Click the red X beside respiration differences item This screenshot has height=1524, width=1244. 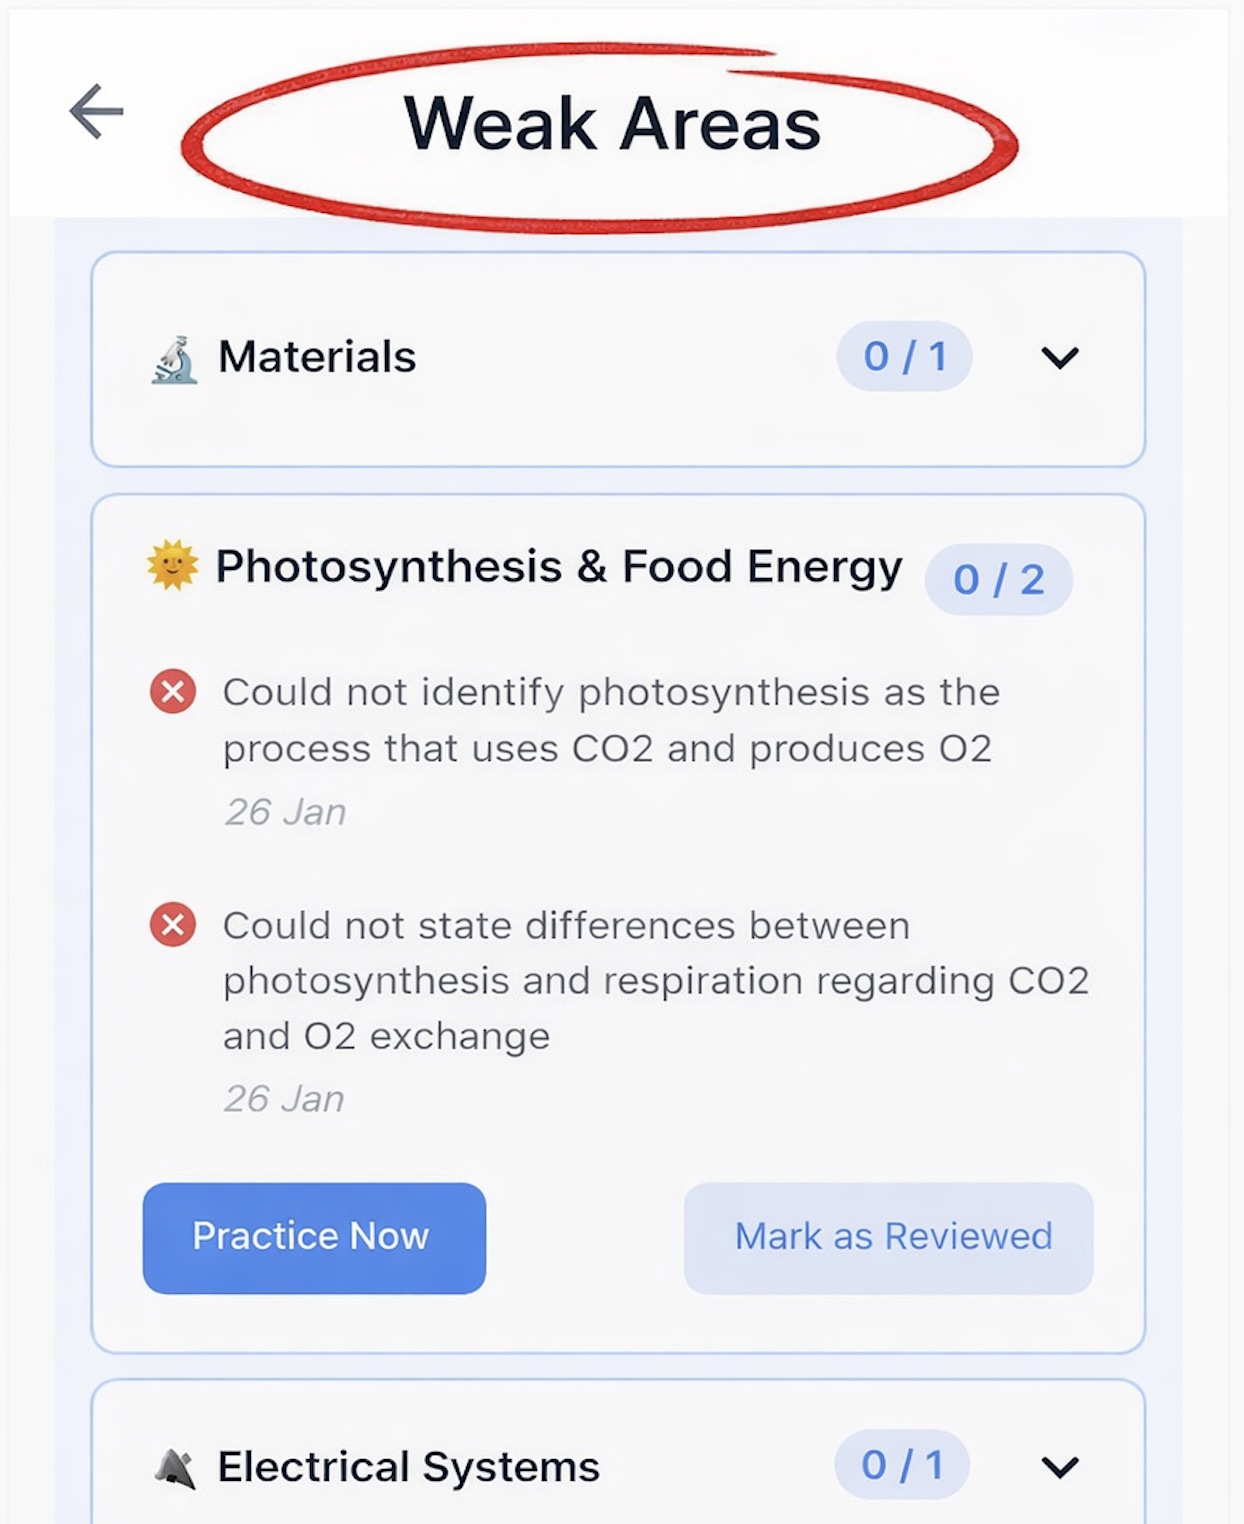(173, 924)
